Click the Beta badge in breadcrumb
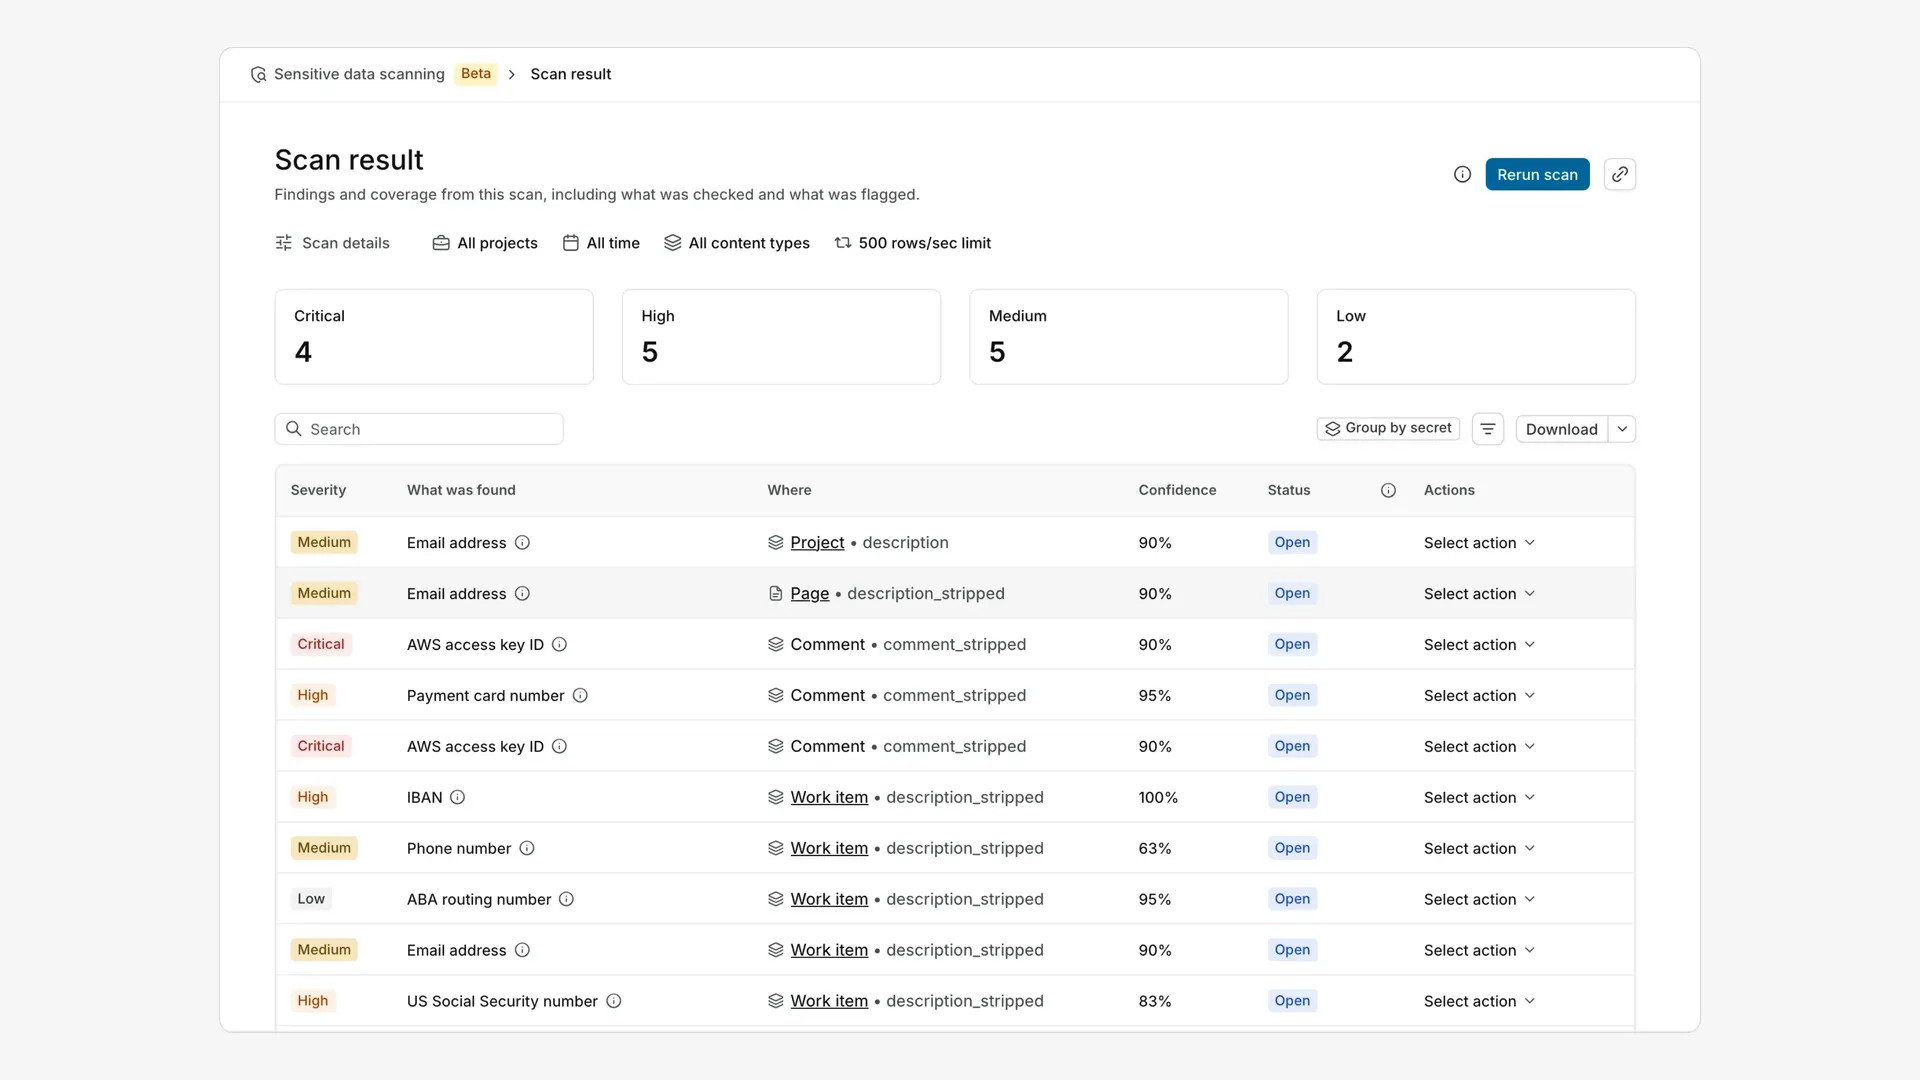 click(x=476, y=74)
